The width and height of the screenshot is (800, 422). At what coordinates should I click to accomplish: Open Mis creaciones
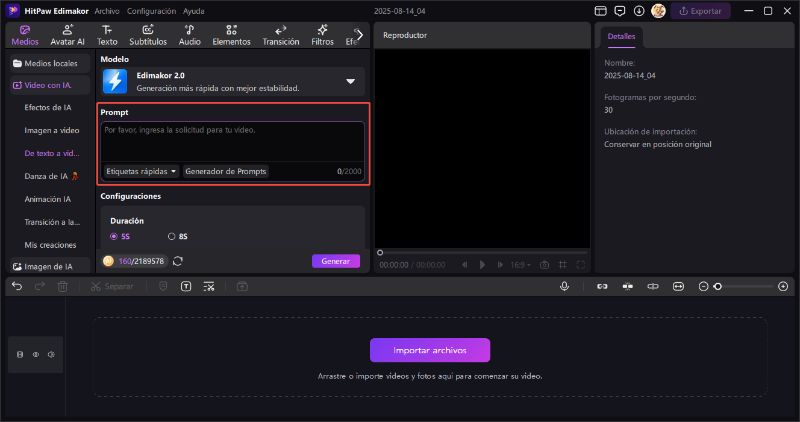[x=50, y=245]
